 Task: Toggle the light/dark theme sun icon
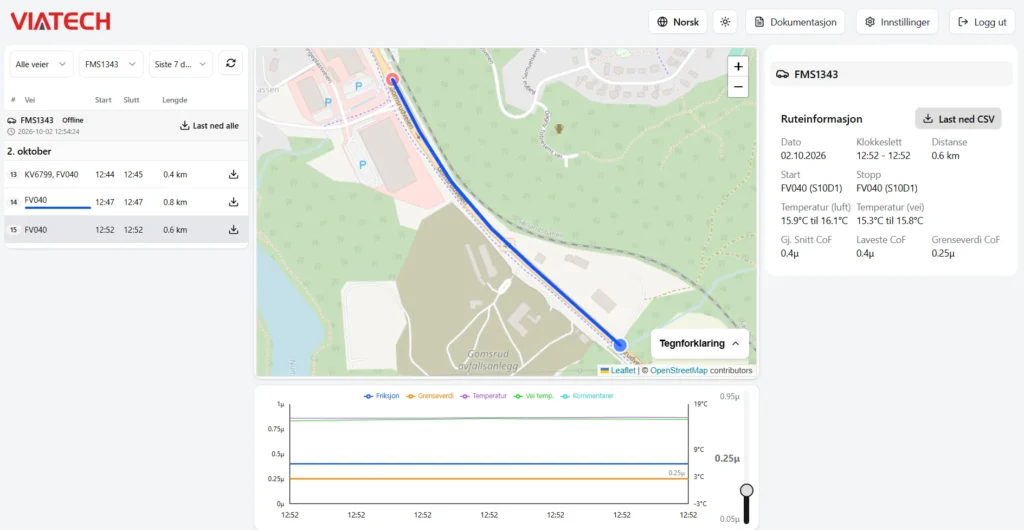point(725,22)
